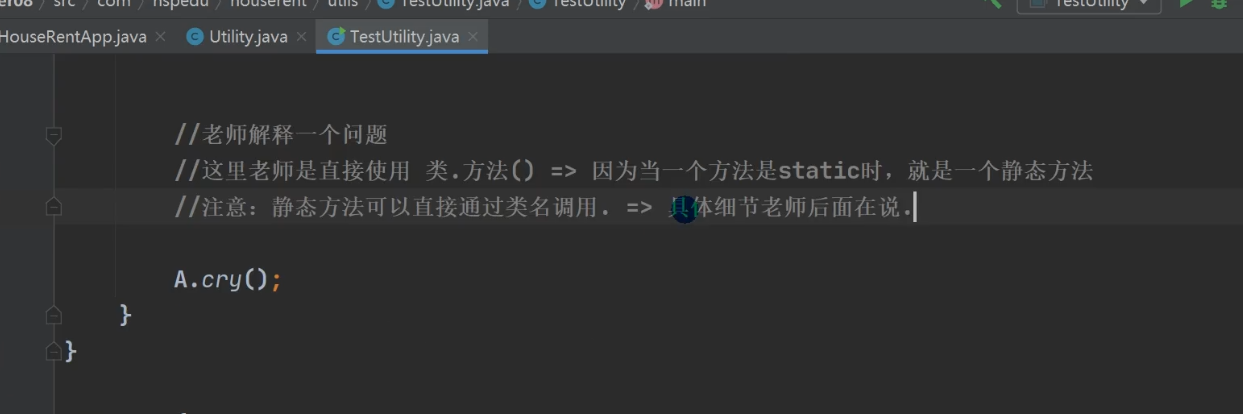Click the TestUtility class icon in breadcrumbs
Image resolution: width=1243 pixels, height=414 pixels.
point(537,3)
